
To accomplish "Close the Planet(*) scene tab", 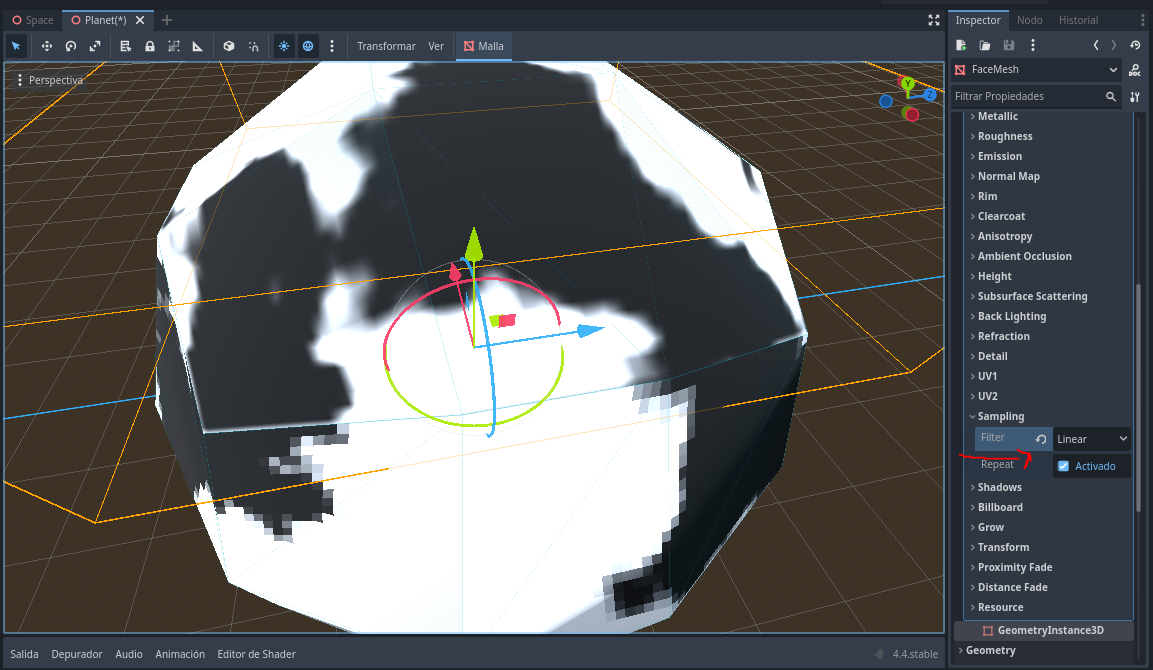I will (x=140, y=21).
